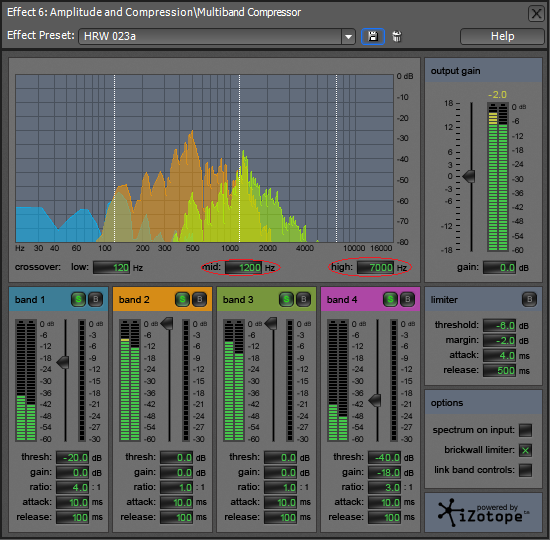Image resolution: width=550 pixels, height=540 pixels.
Task: Click the low crossover marker in spectrum
Action: coord(114,158)
